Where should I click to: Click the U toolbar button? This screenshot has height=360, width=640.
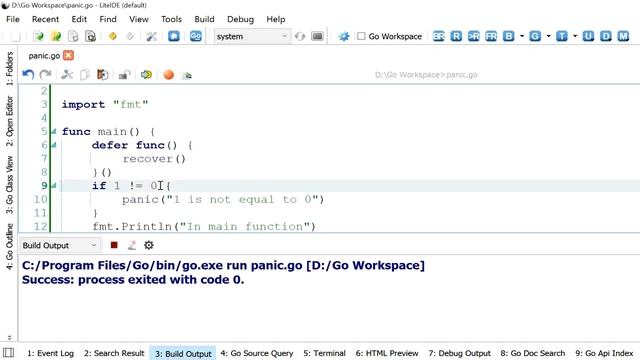588,36
